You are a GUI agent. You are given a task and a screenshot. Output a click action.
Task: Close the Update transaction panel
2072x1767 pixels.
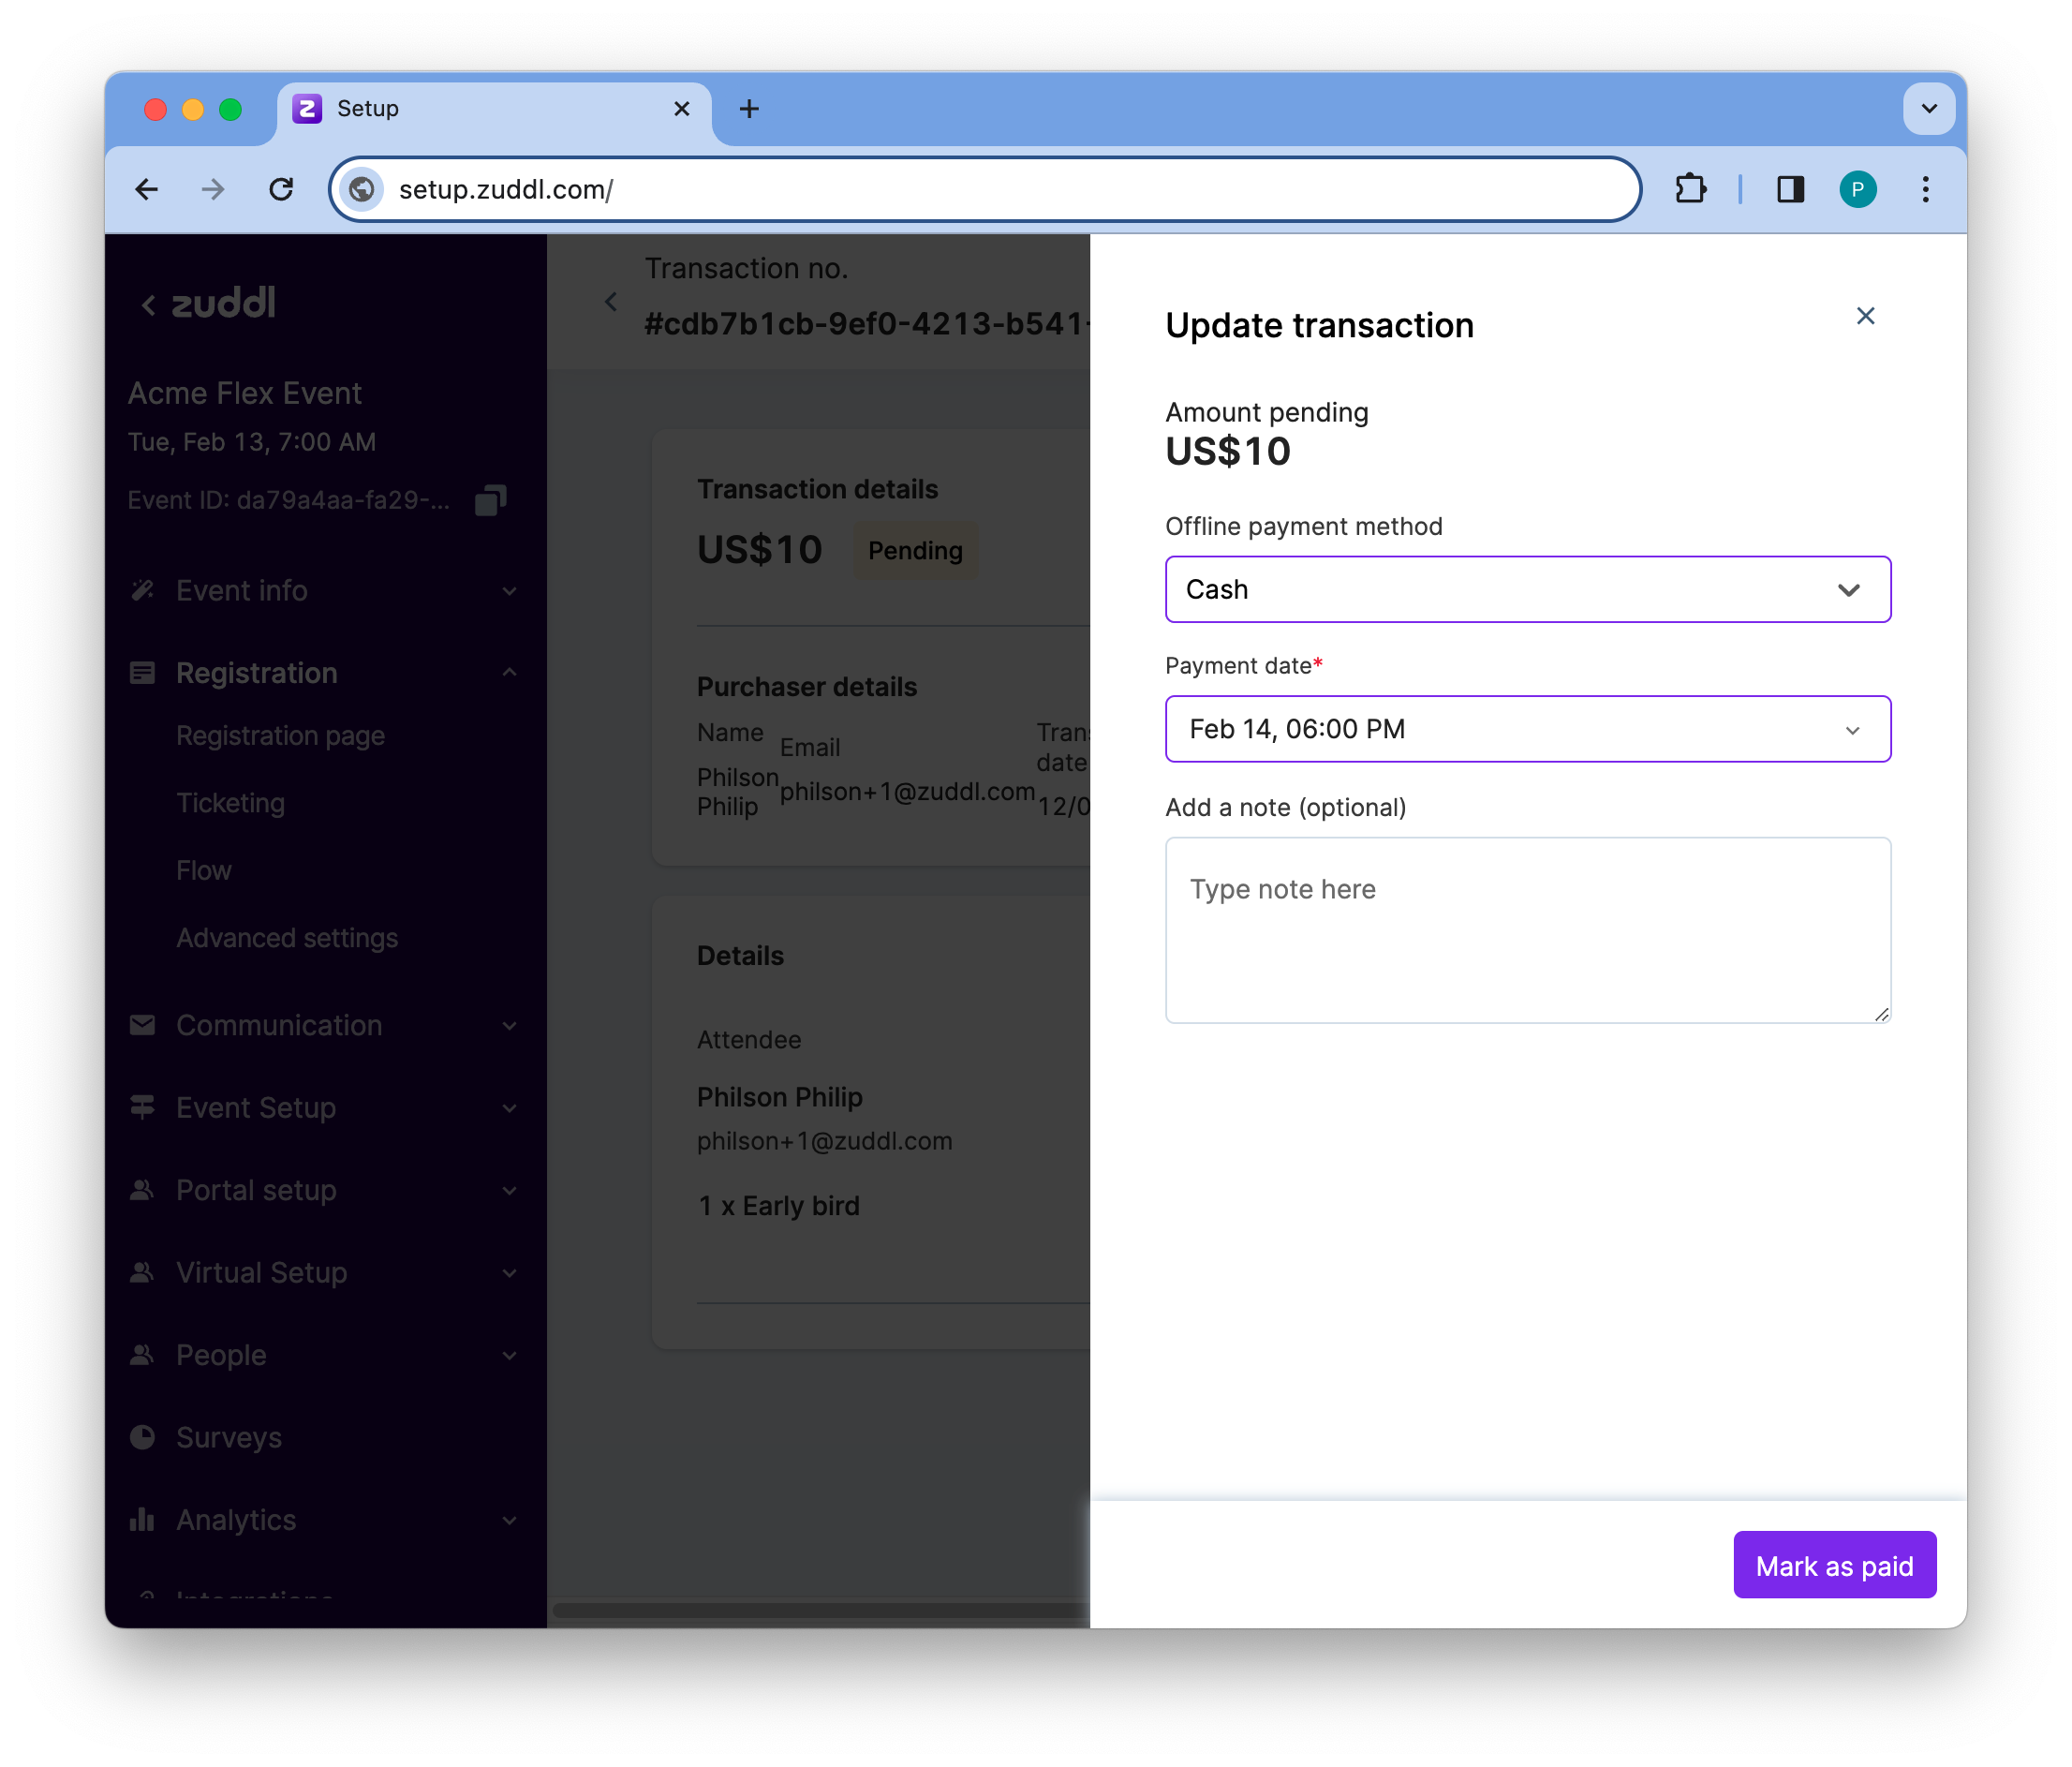(1865, 316)
